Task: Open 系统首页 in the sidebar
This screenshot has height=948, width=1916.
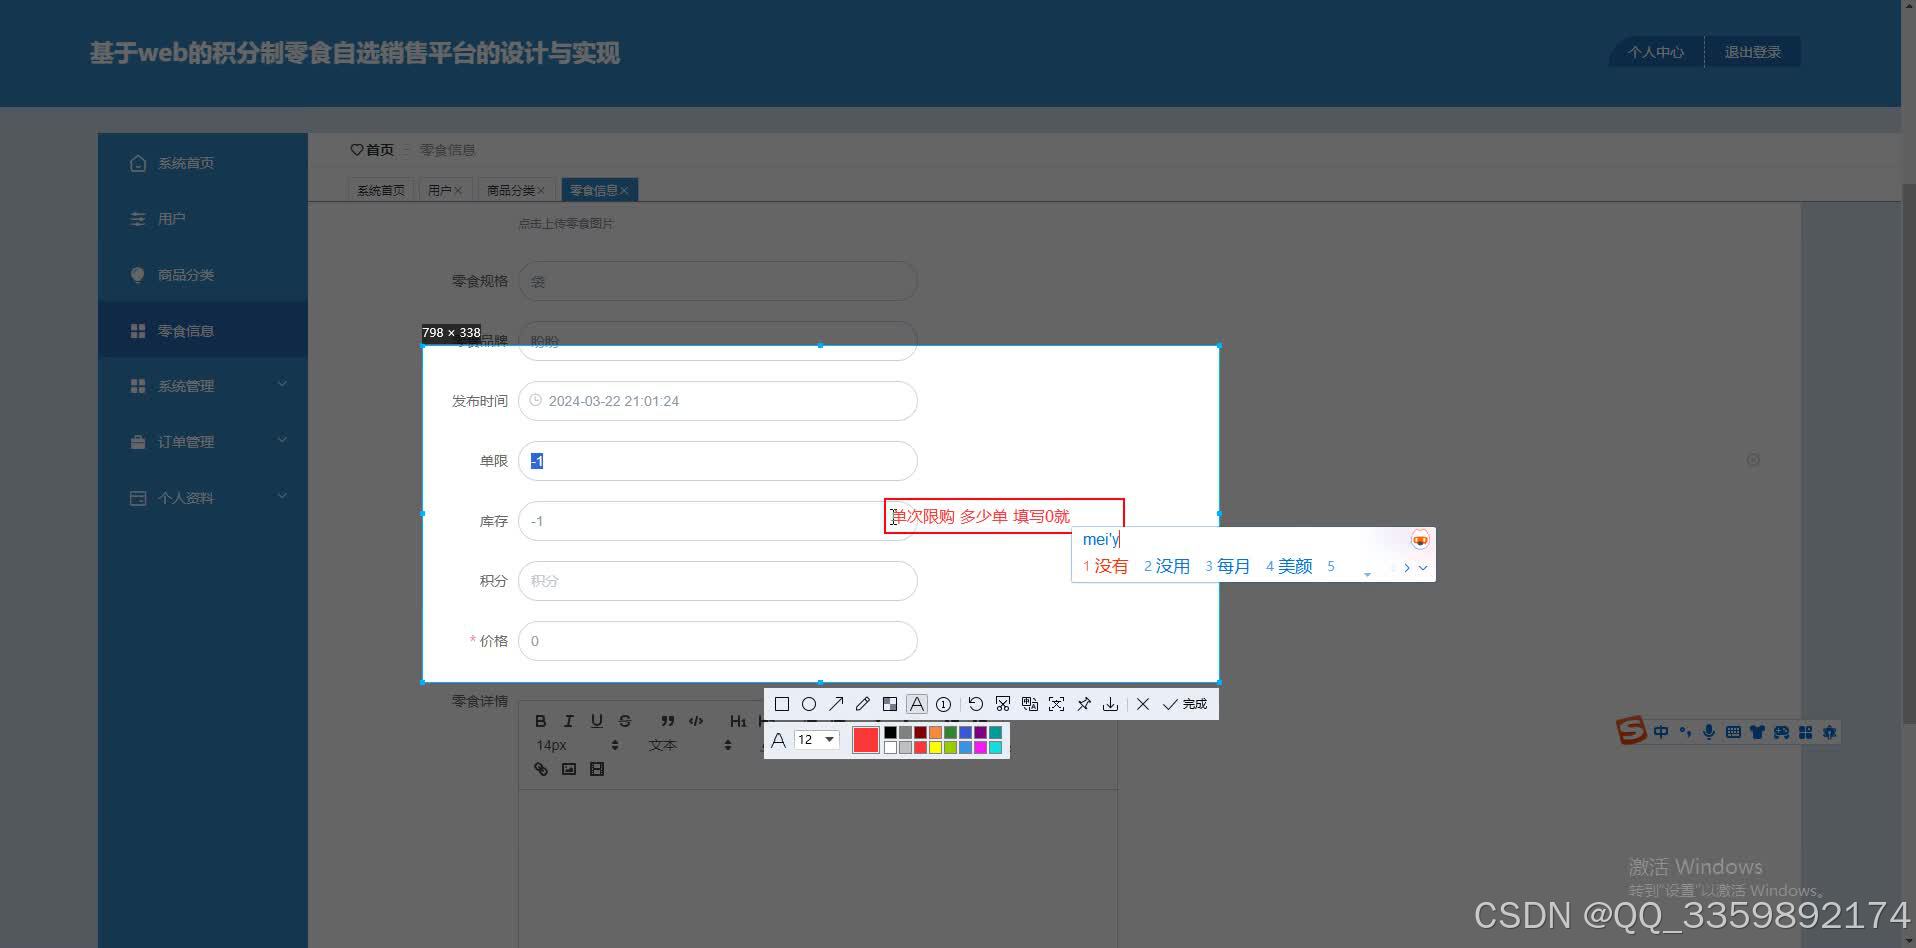Action: tap(203, 163)
